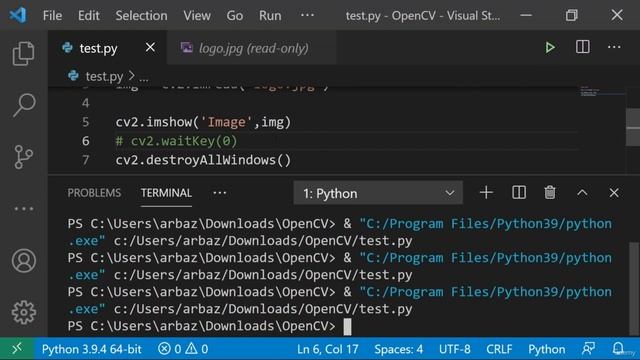The height and width of the screenshot is (360, 640).
Task: Split the editor to the right
Action: [x=582, y=47]
